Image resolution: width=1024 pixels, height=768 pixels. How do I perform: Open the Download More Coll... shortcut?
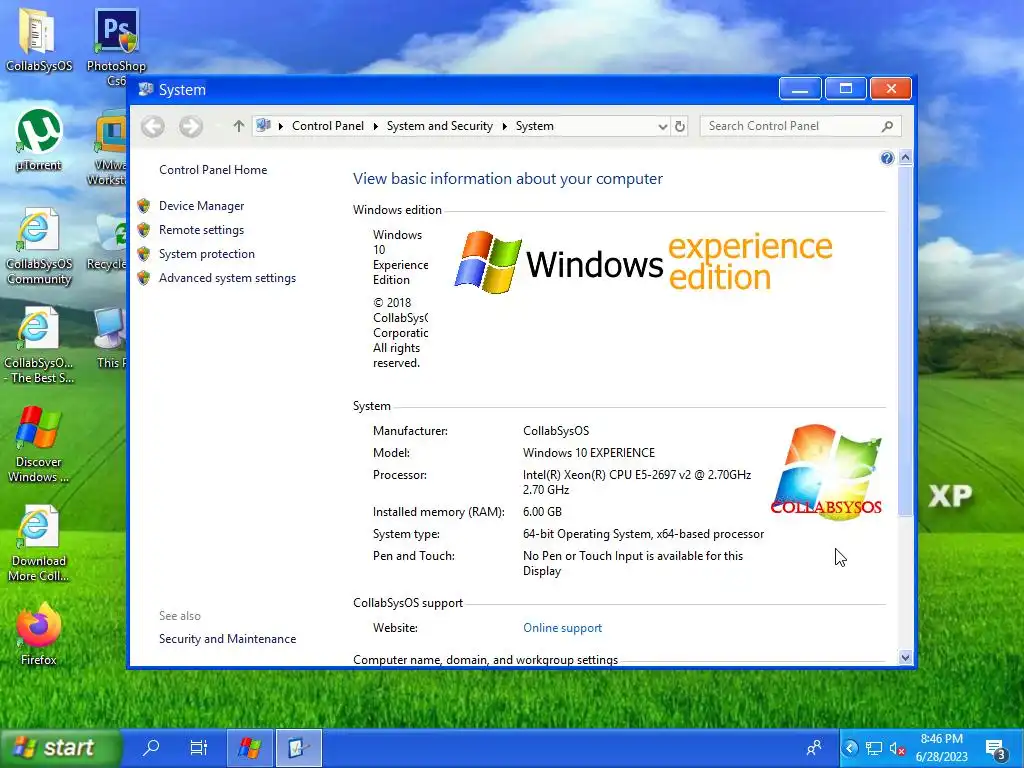(38, 543)
